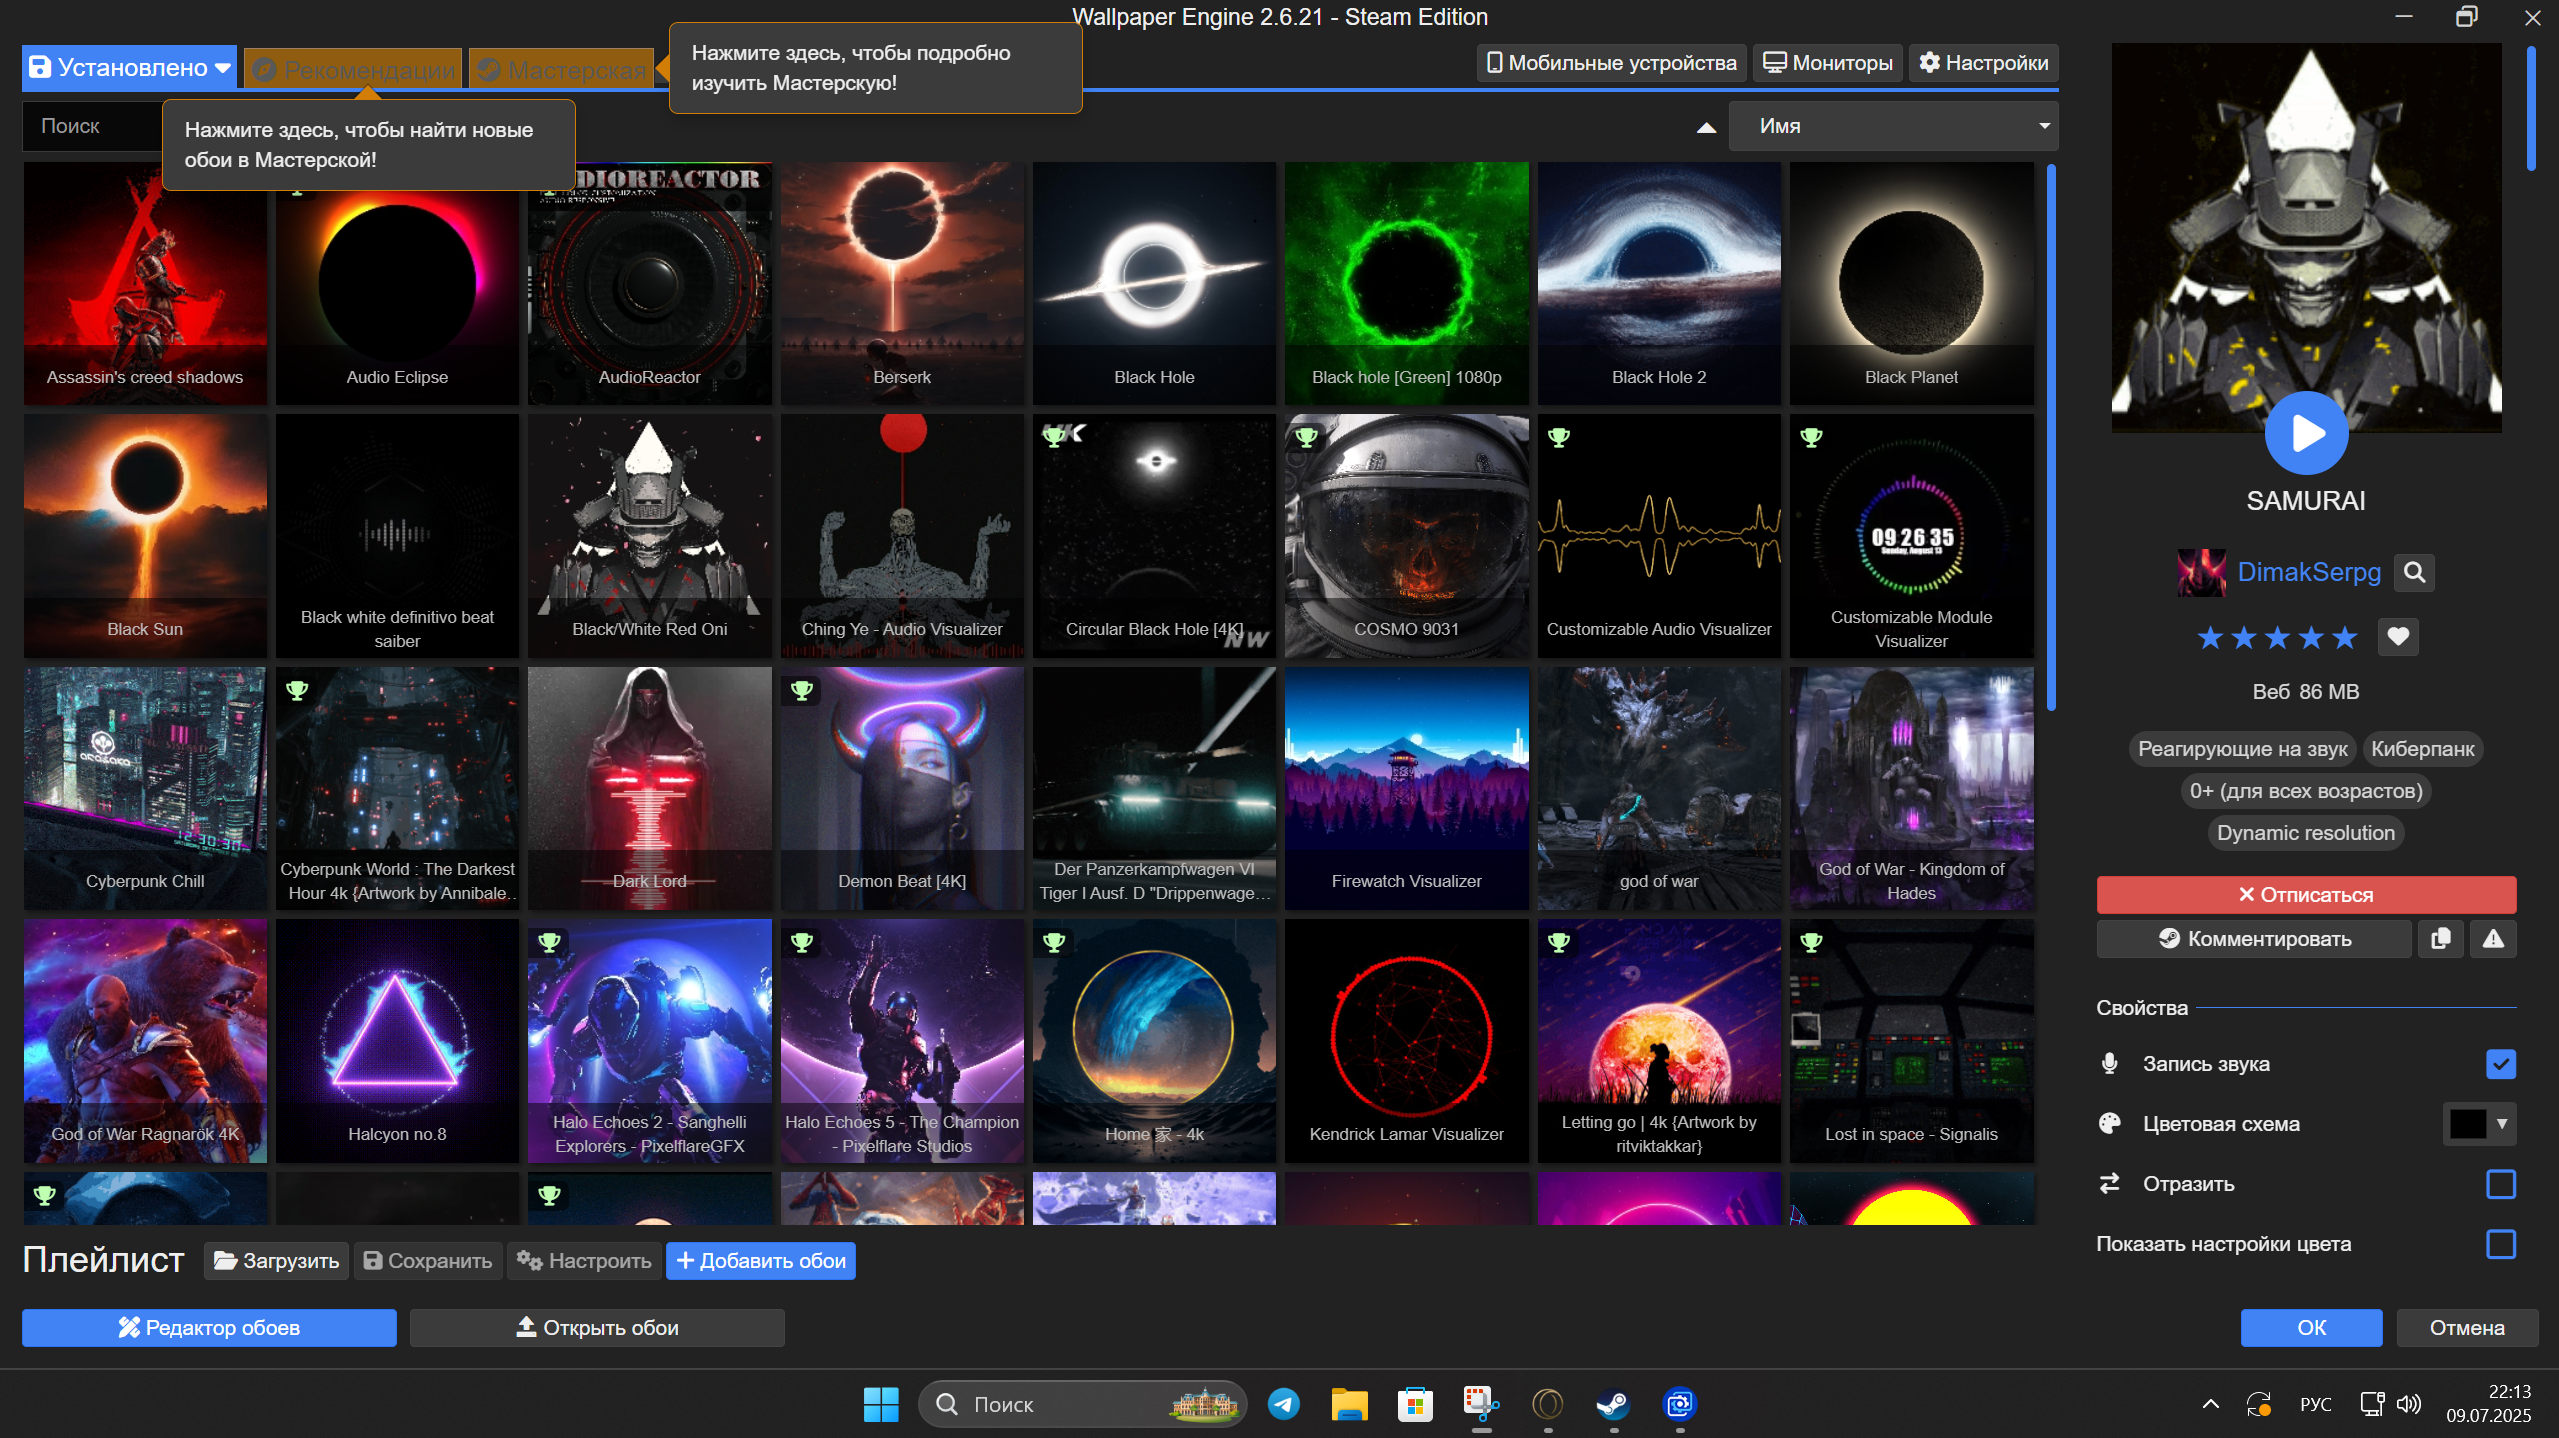Screen dimensions: 2559x1438
Task: Click the 0+ (для всех возрастов) tag
Action: point(2305,790)
